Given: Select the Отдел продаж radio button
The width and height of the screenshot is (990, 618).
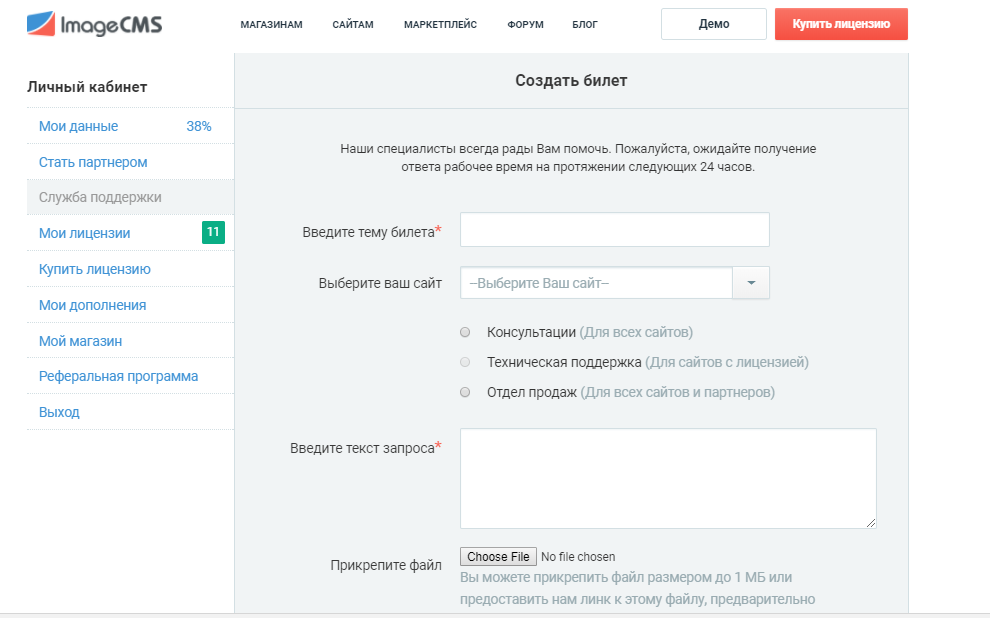Looking at the screenshot, I should pos(465,392).
